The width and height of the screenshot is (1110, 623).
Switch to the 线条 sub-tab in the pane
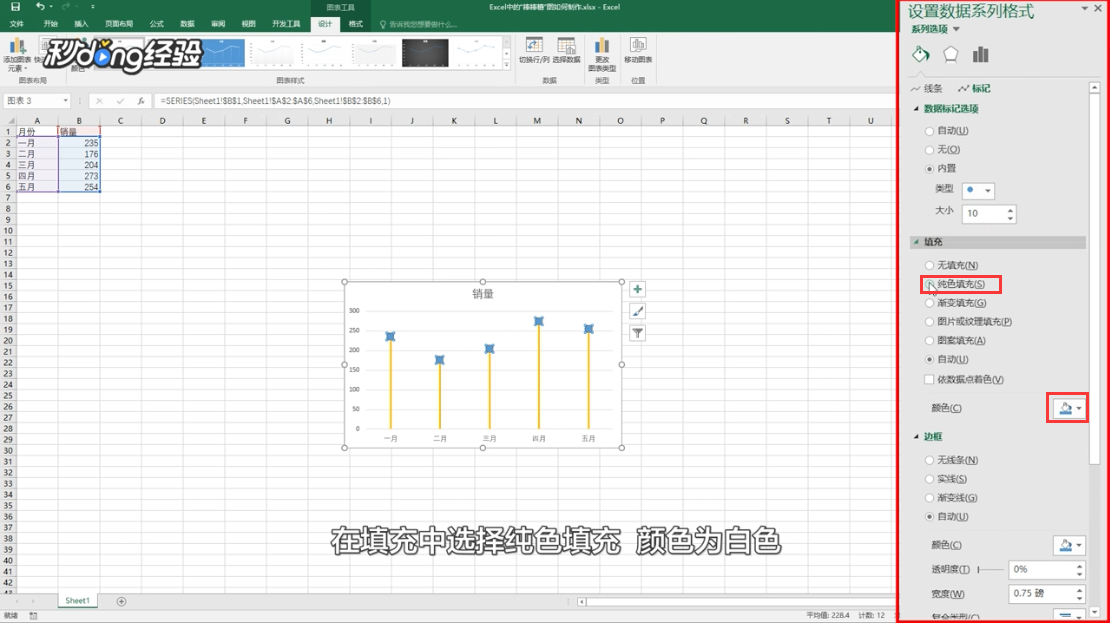coord(927,88)
